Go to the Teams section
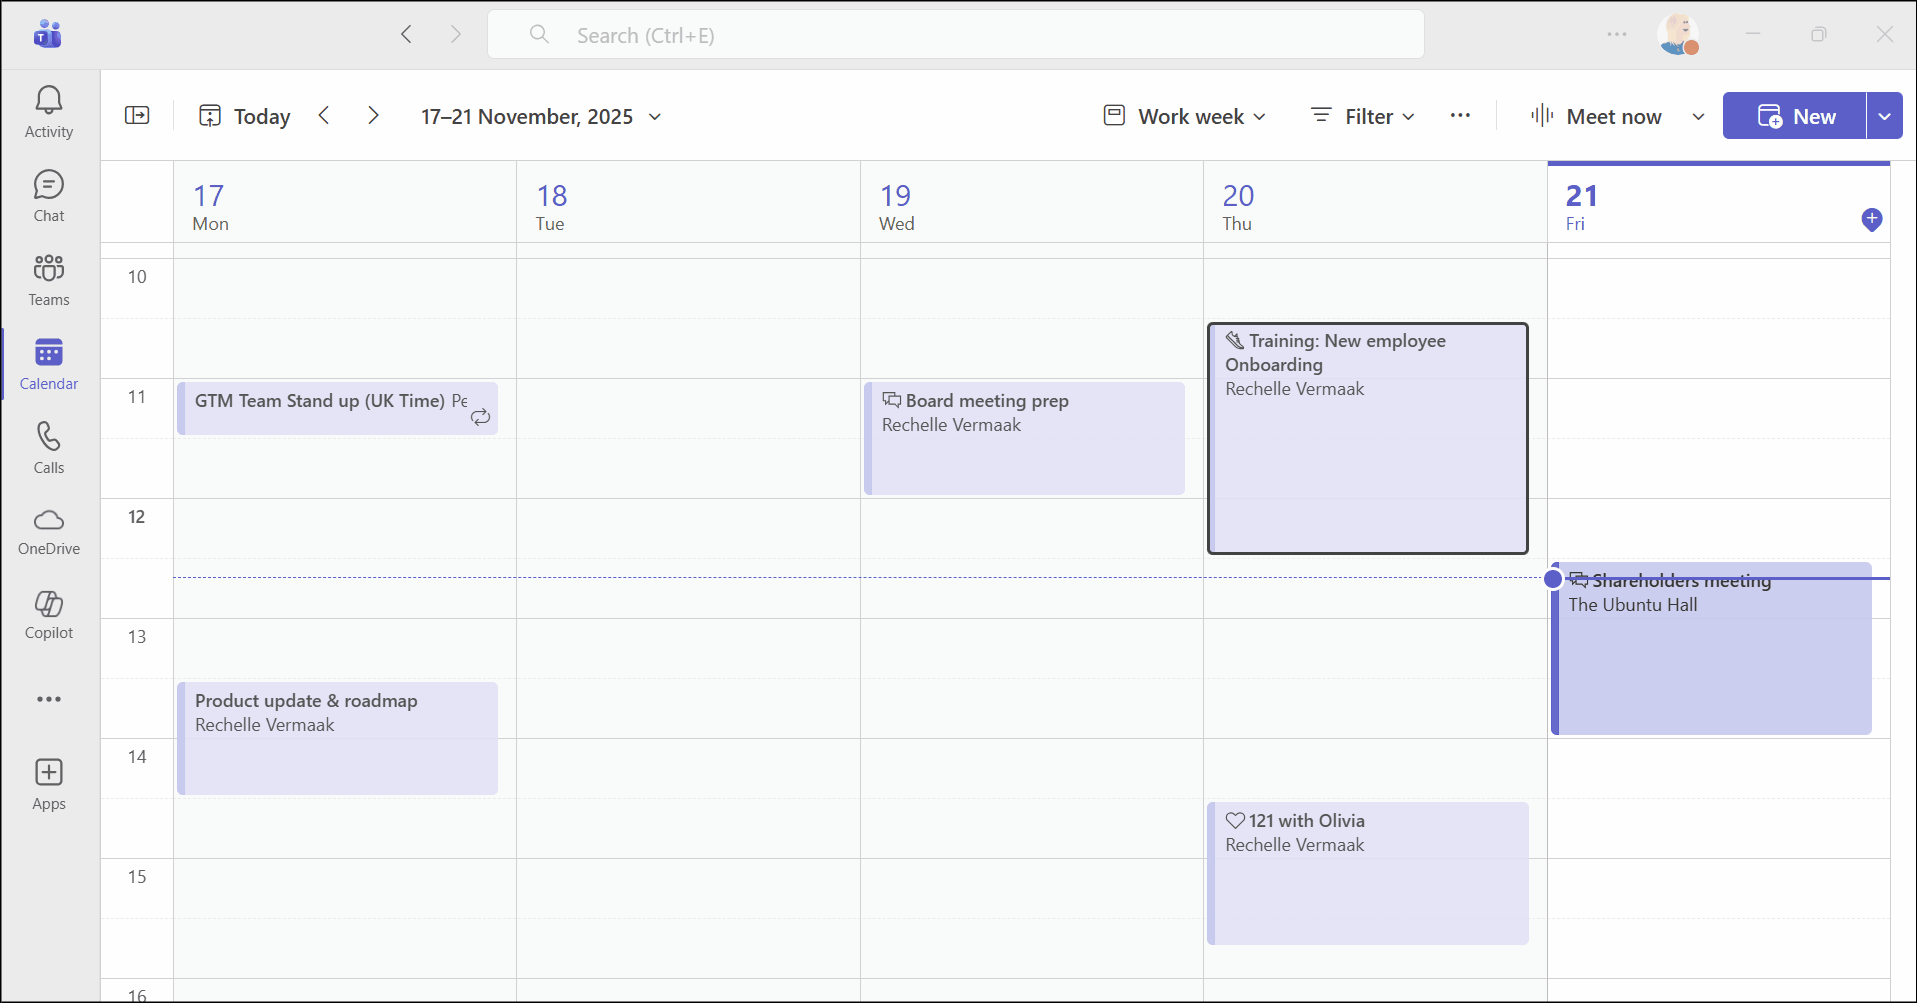This screenshot has width=1917, height=1003. point(49,279)
